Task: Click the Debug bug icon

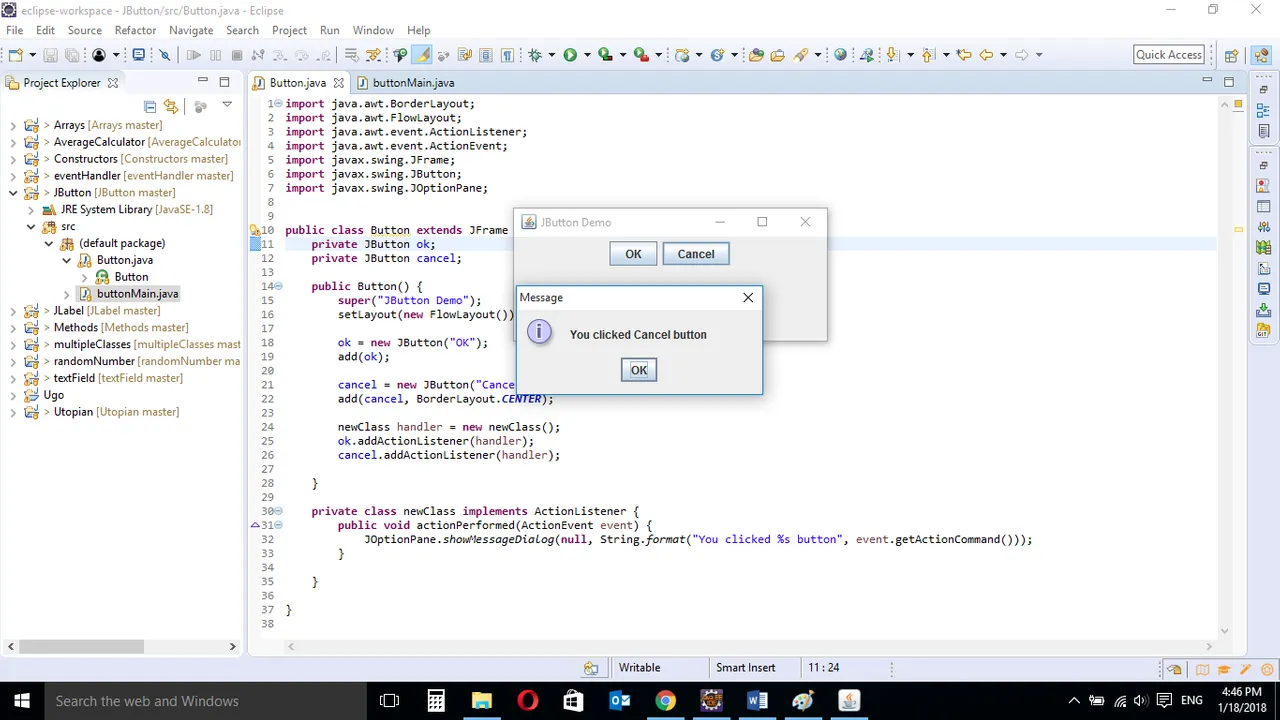Action: point(535,55)
